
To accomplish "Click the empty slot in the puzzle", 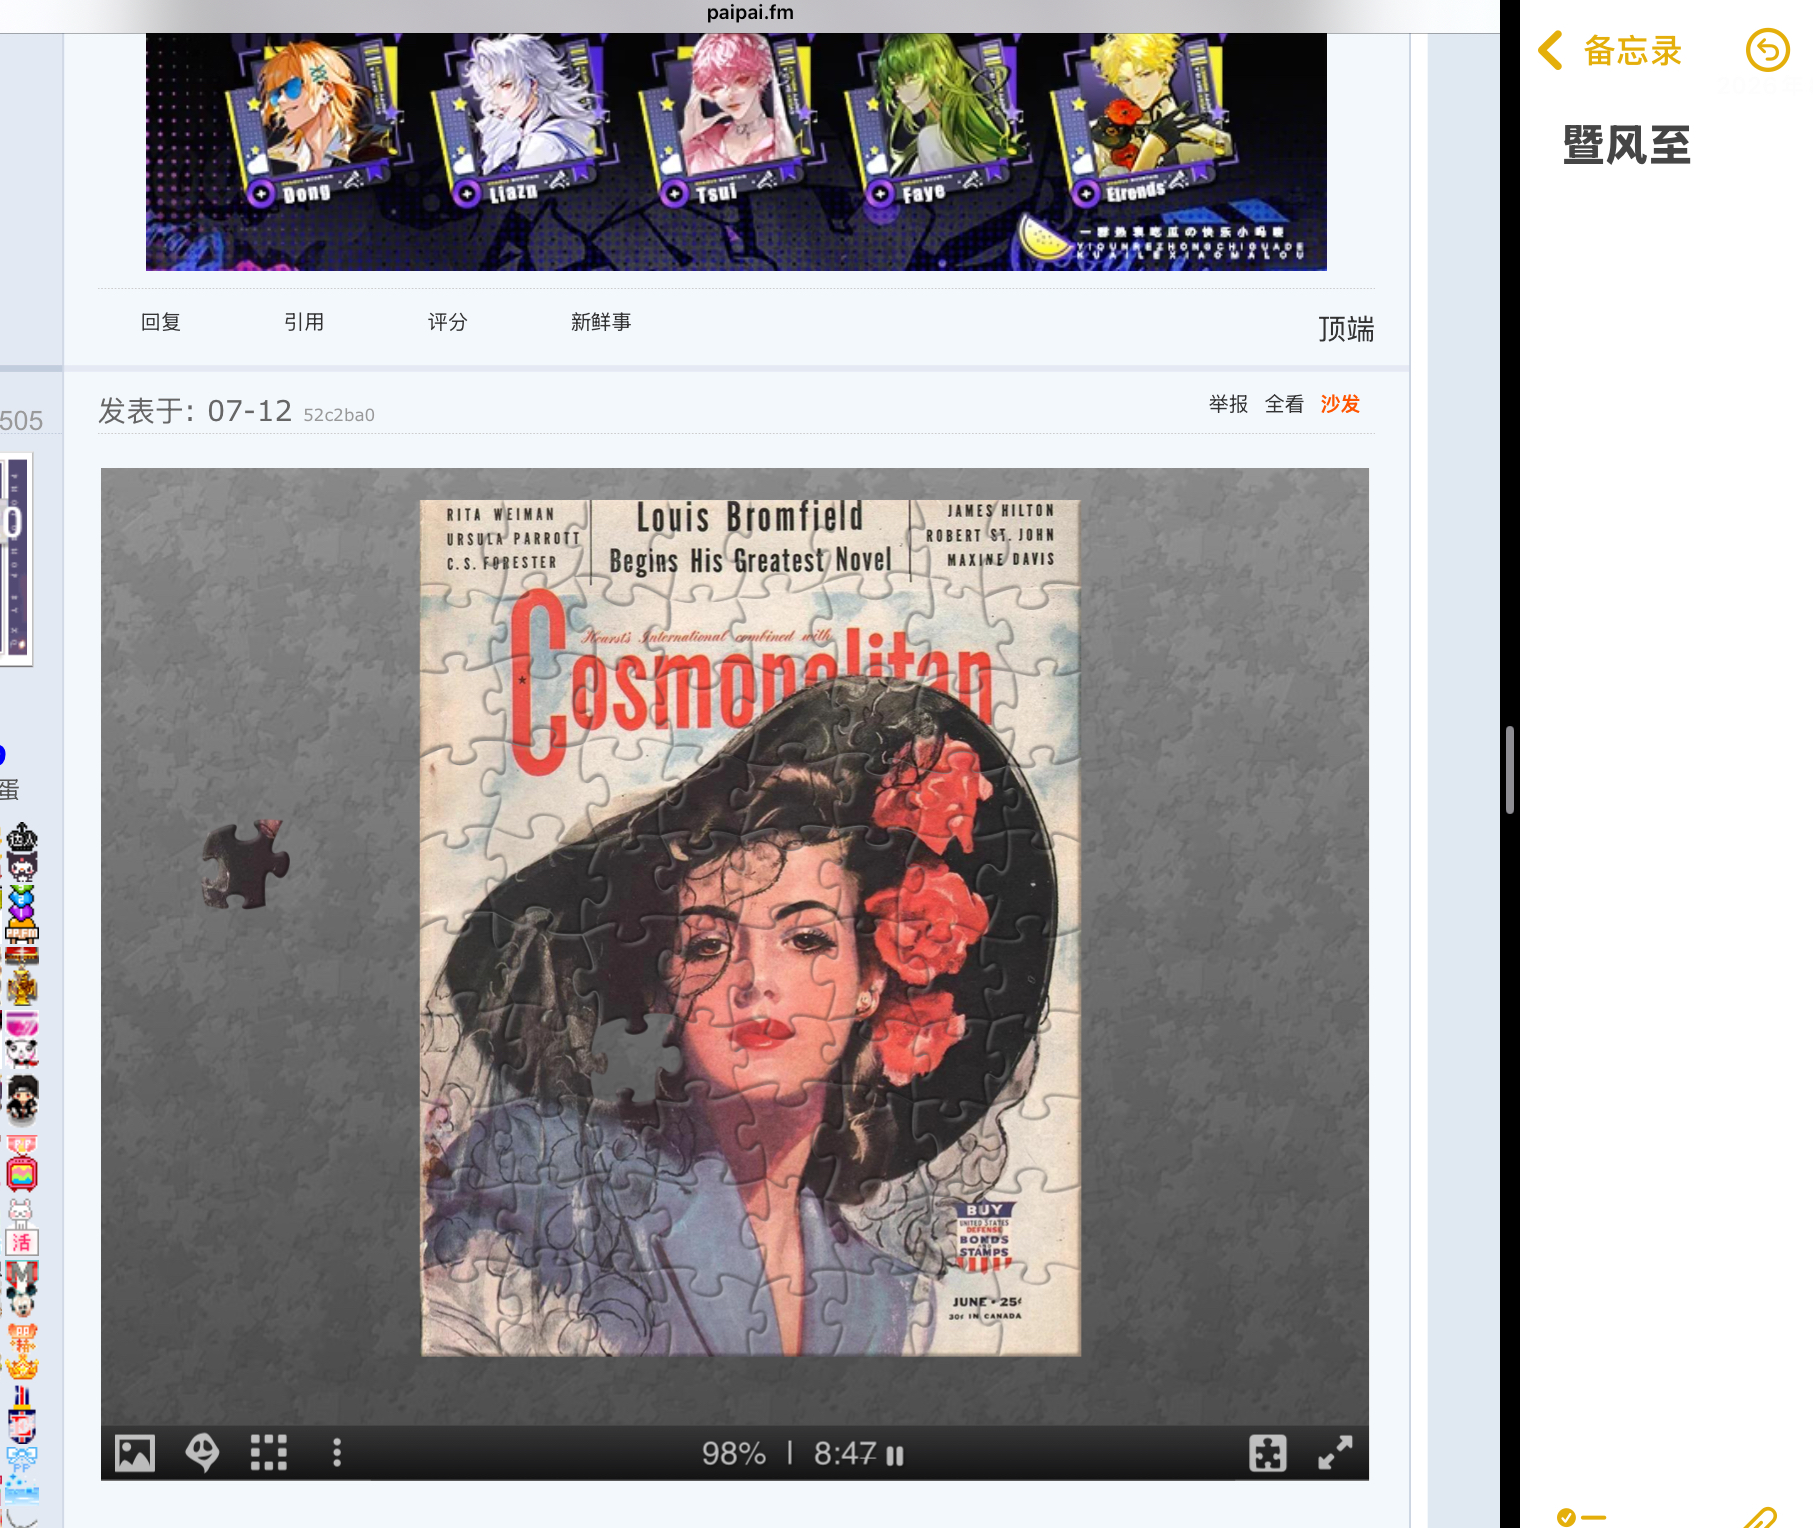I will pyautogui.click(x=637, y=1056).
